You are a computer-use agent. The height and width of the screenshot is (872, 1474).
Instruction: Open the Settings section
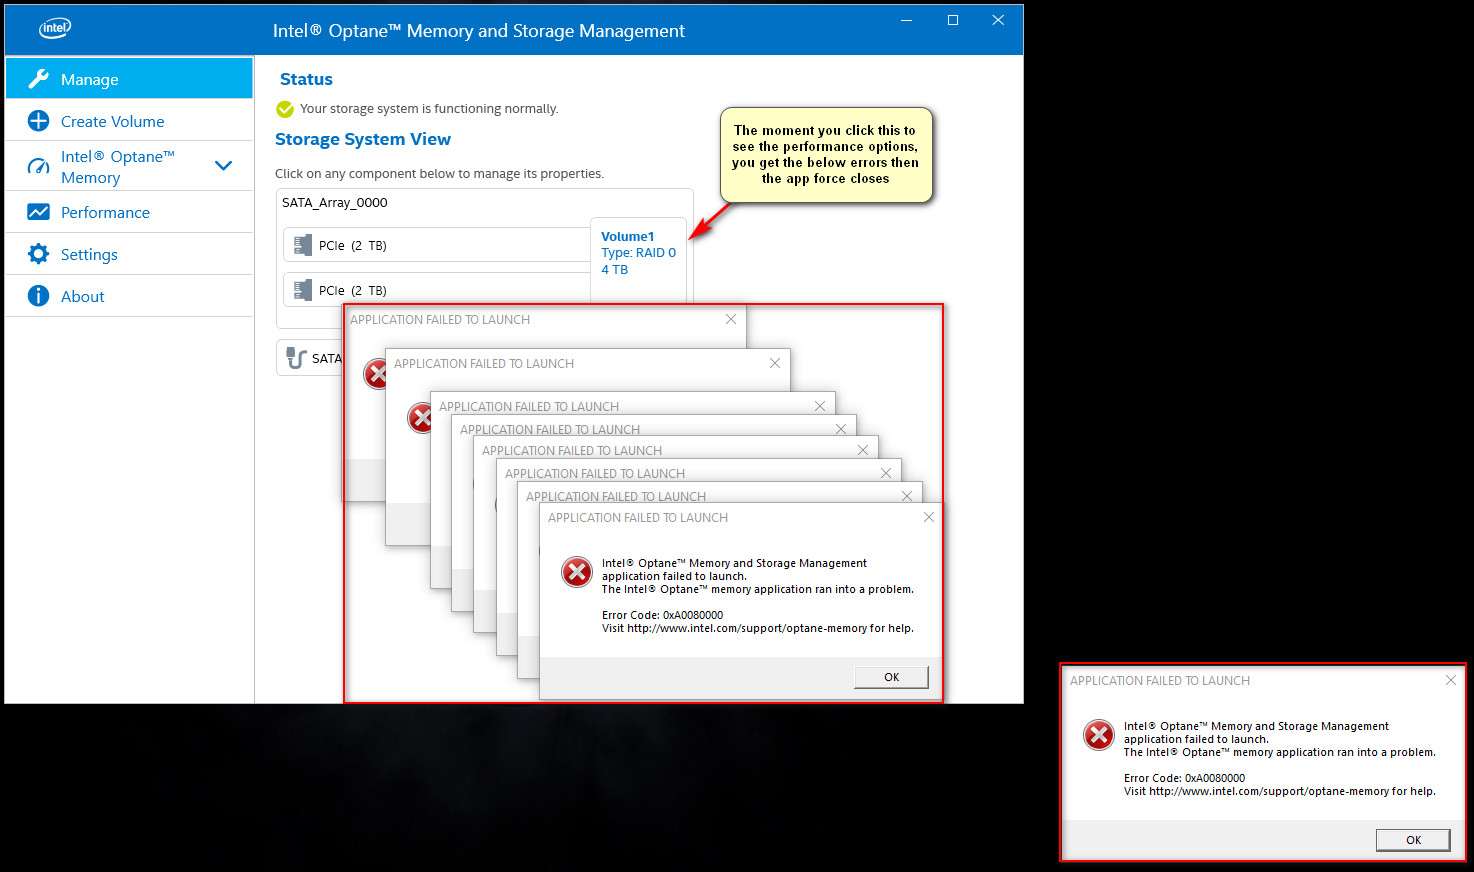pyautogui.click(x=129, y=254)
